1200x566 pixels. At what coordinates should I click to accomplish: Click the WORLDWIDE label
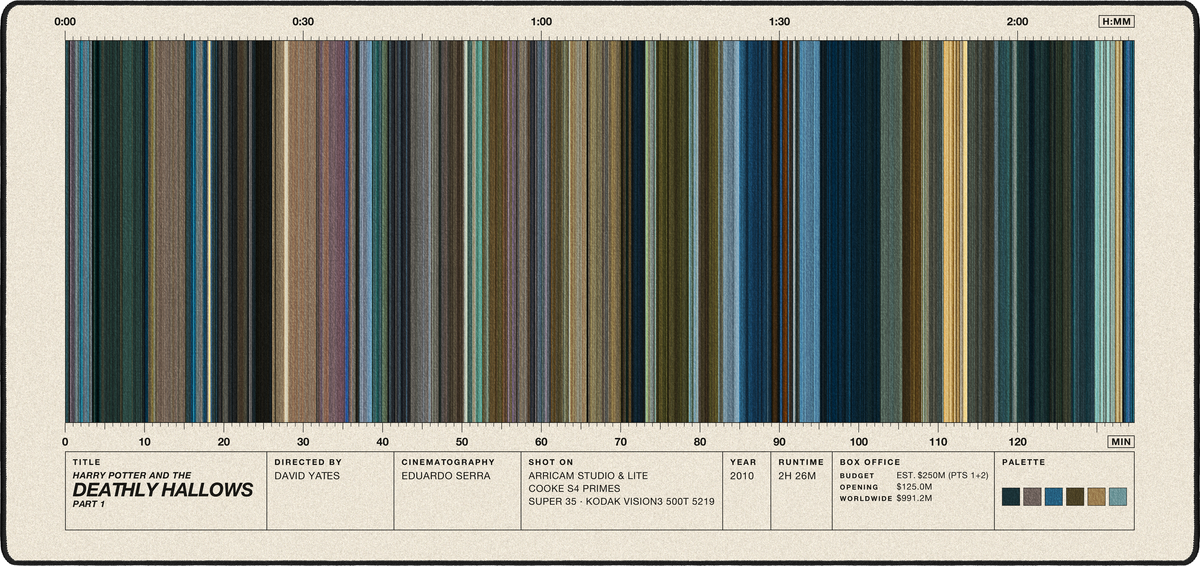point(865,498)
